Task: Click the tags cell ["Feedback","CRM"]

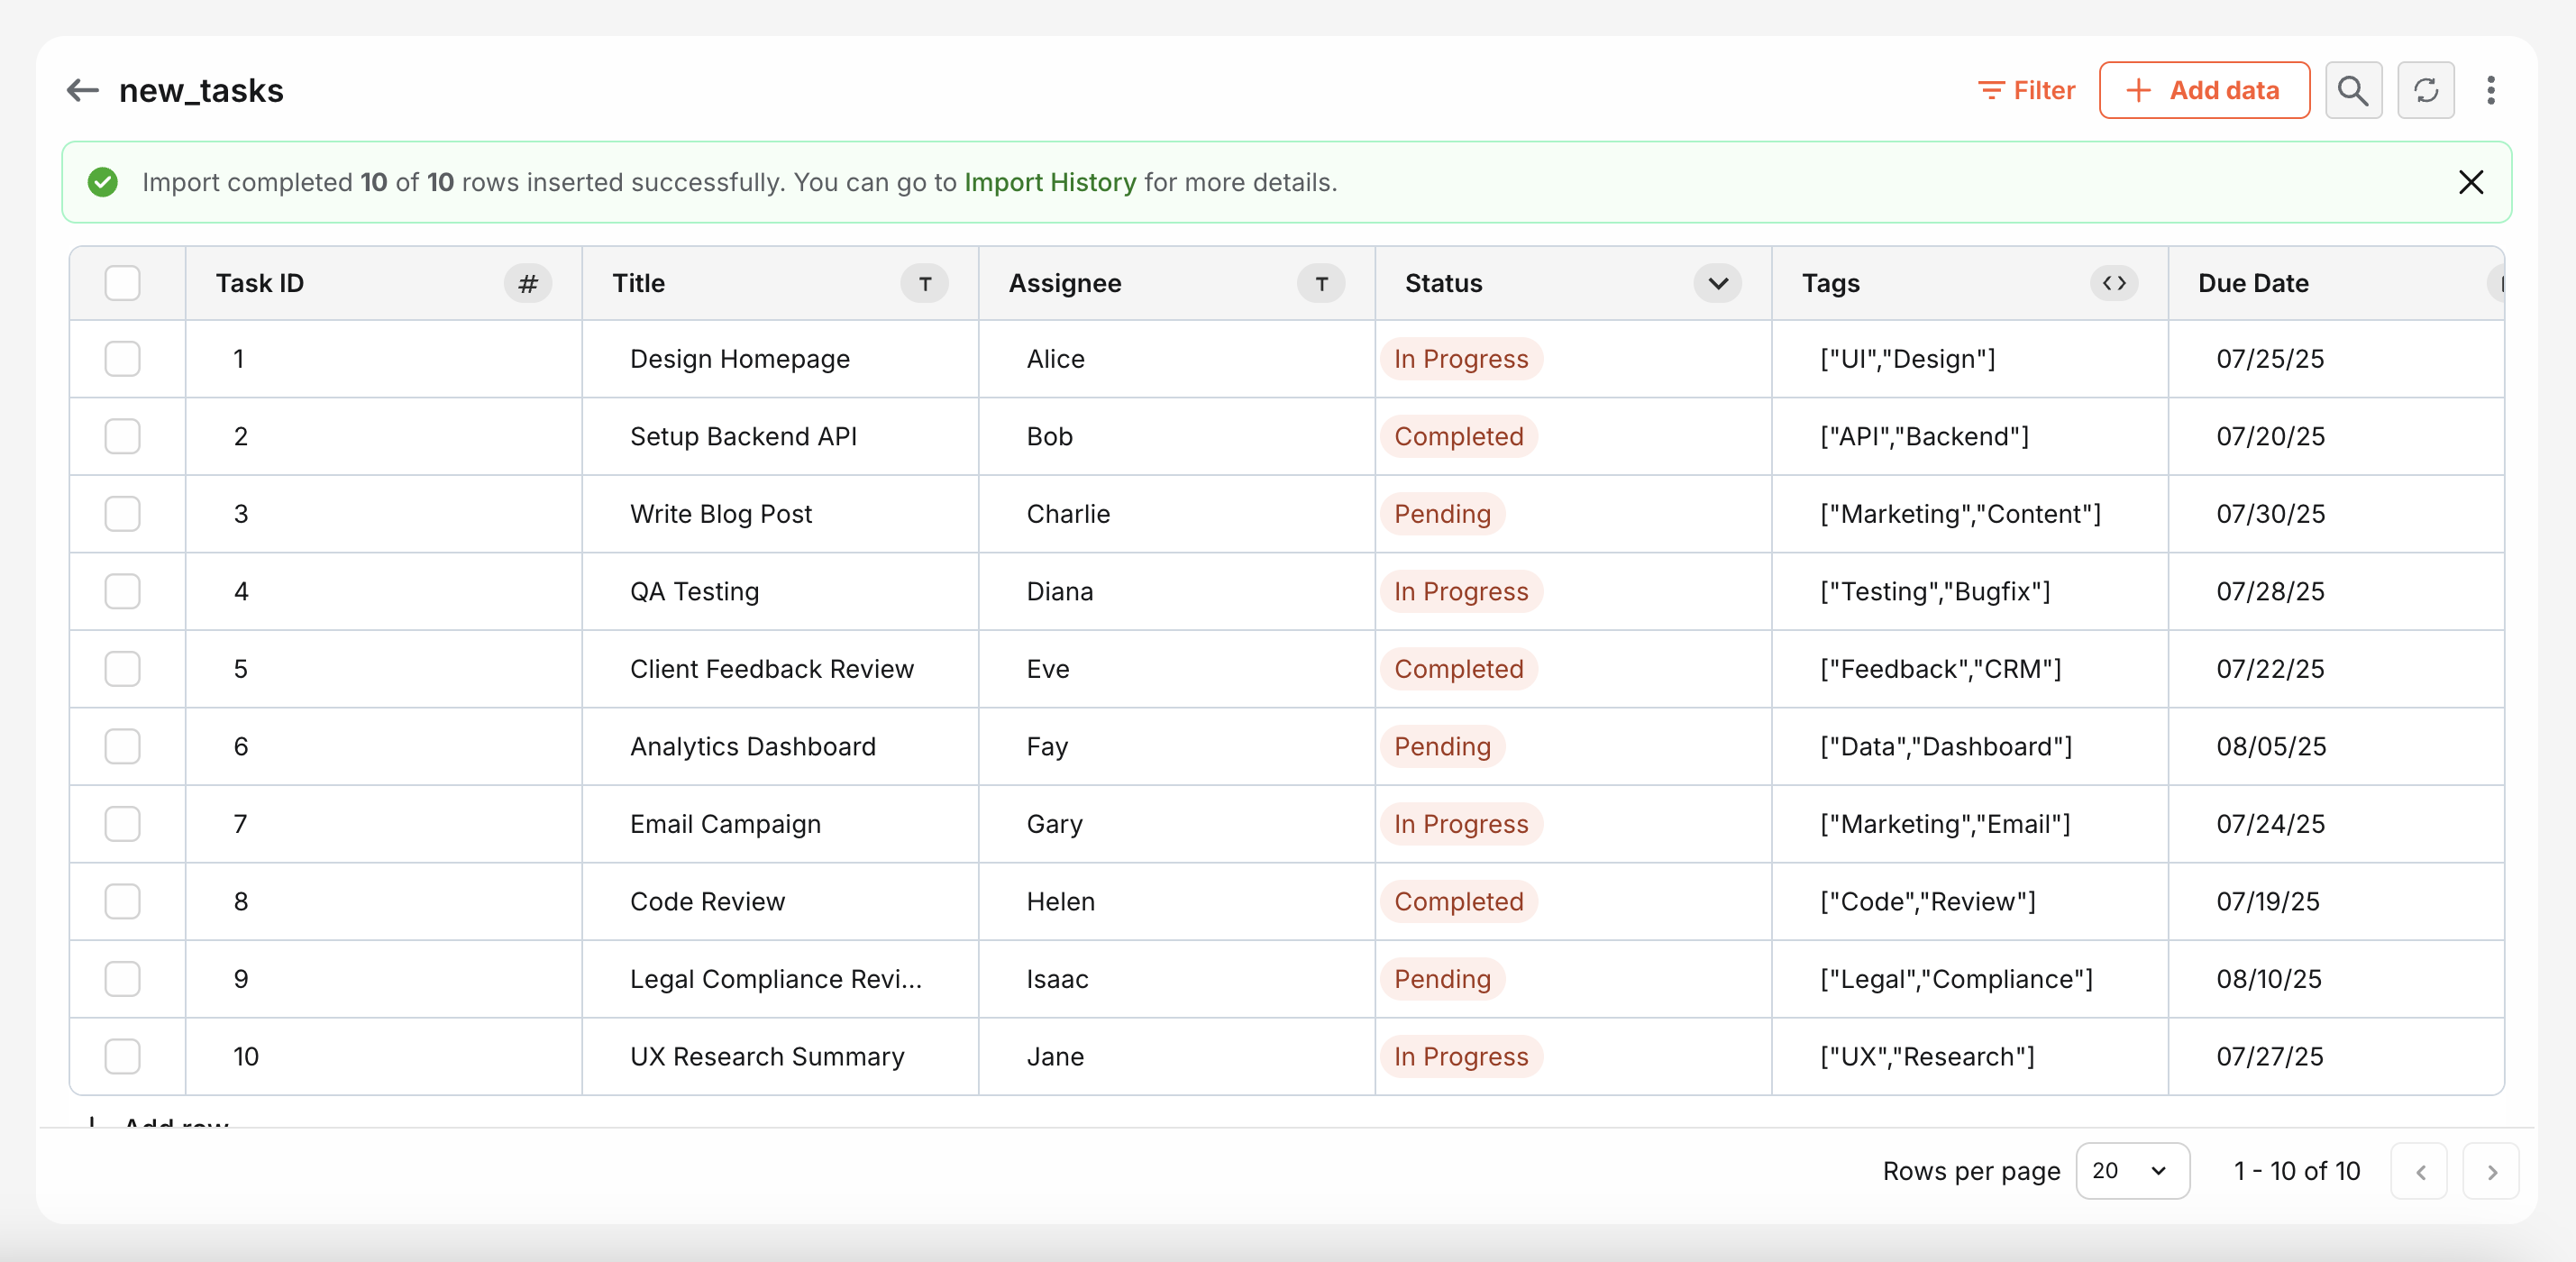Action: [x=1970, y=669]
